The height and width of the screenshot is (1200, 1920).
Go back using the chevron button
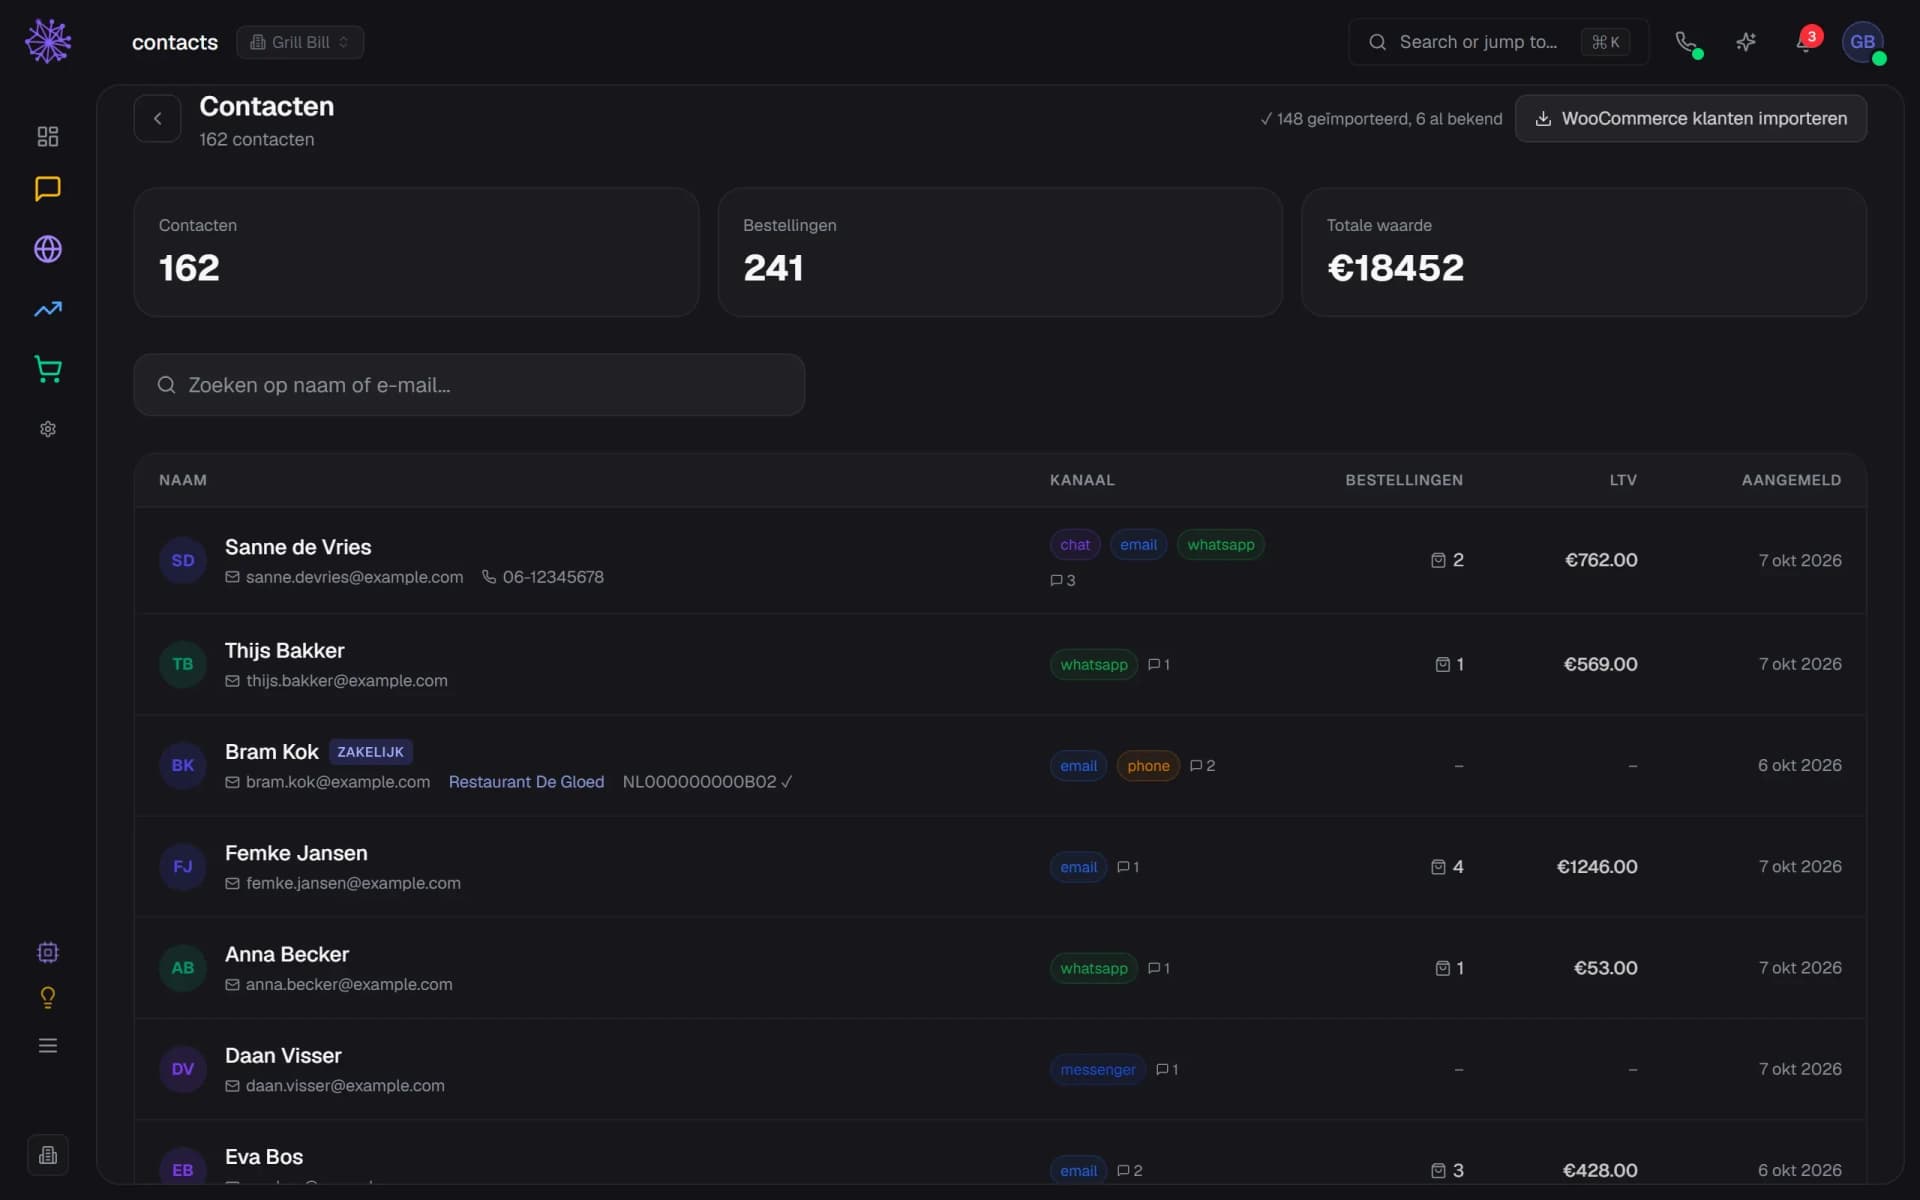(157, 118)
